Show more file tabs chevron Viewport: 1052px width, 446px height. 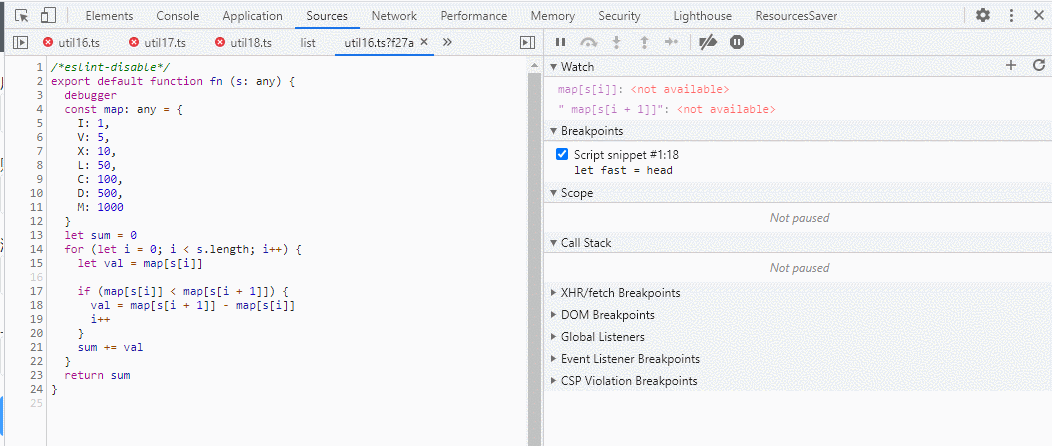(447, 42)
